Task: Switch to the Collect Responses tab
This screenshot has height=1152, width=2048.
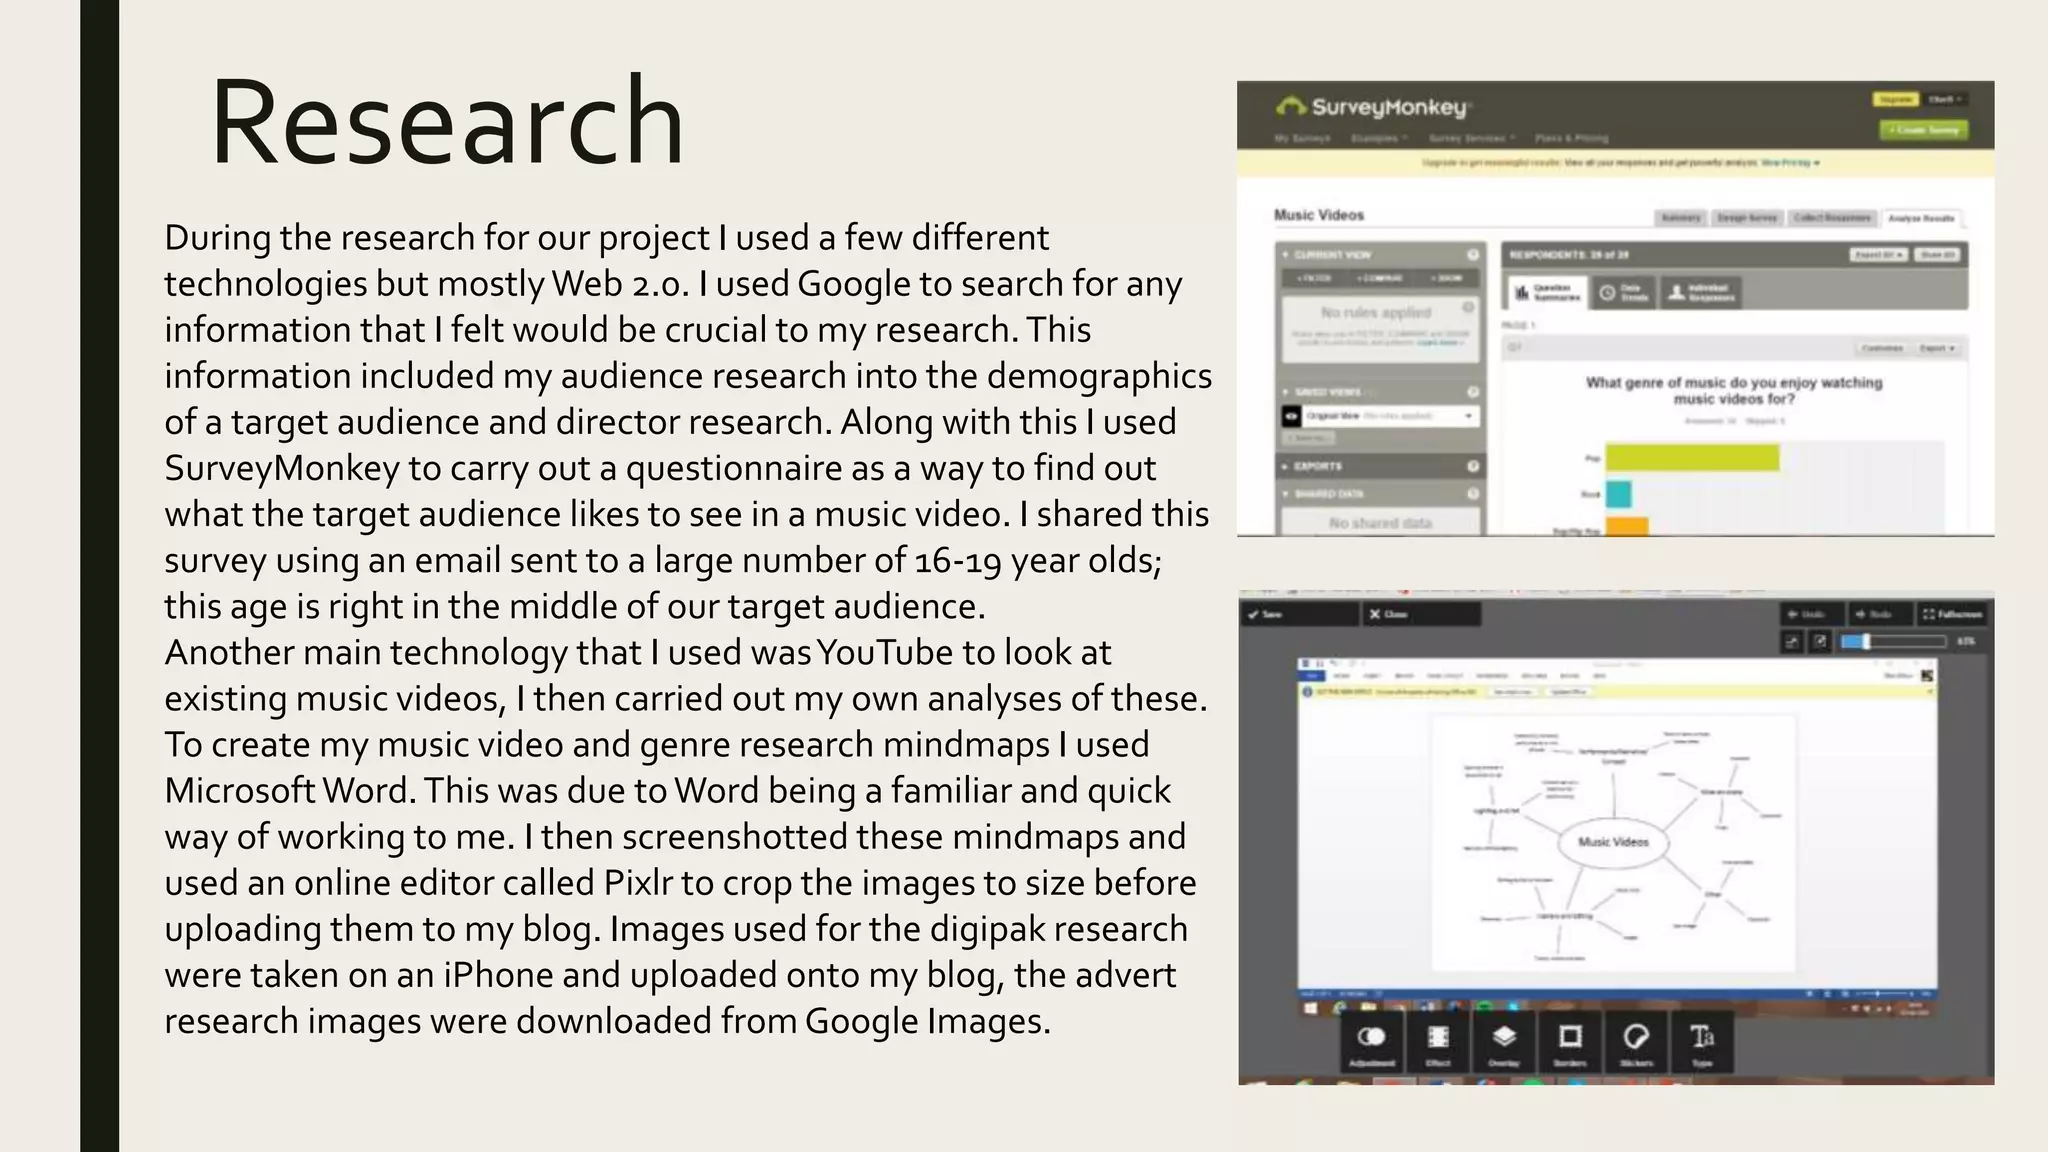Action: pos(1832,217)
